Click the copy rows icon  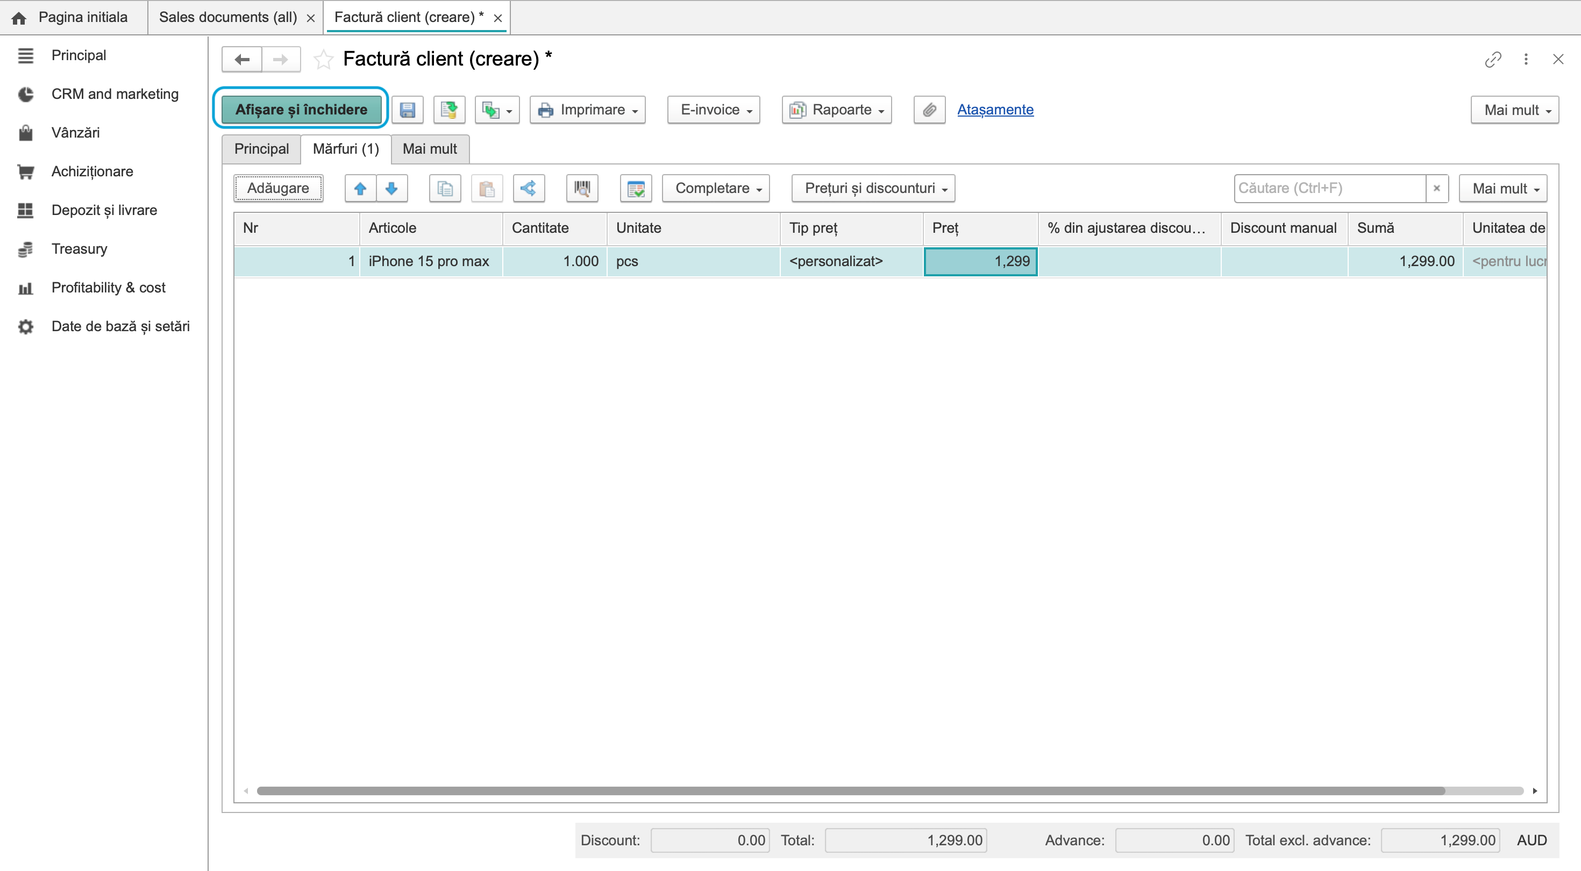(445, 188)
